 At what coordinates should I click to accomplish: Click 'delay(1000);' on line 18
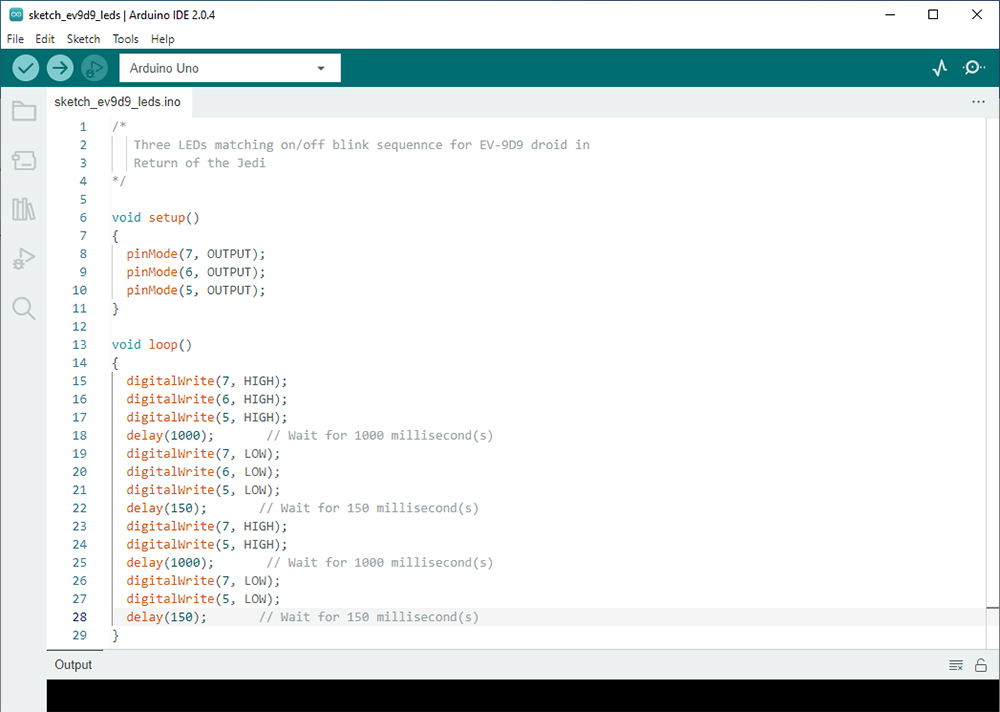170,435
